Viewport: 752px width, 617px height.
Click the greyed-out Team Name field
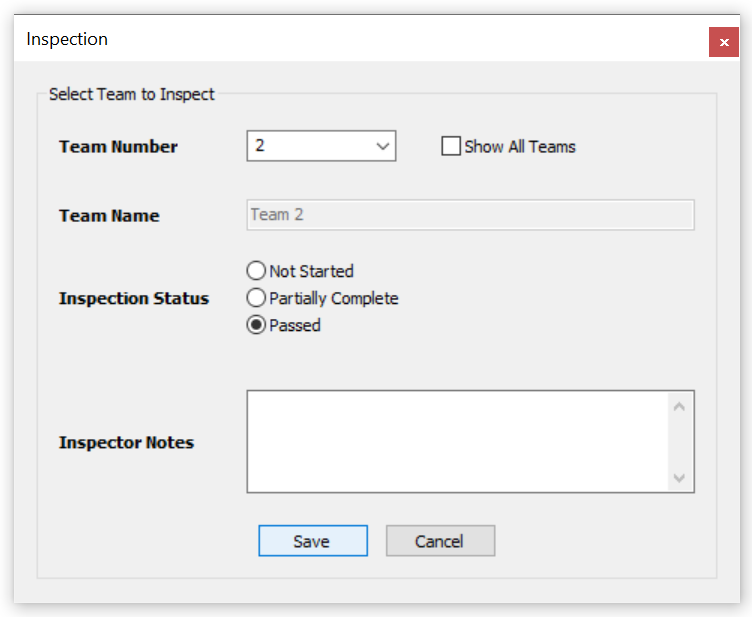(470, 215)
